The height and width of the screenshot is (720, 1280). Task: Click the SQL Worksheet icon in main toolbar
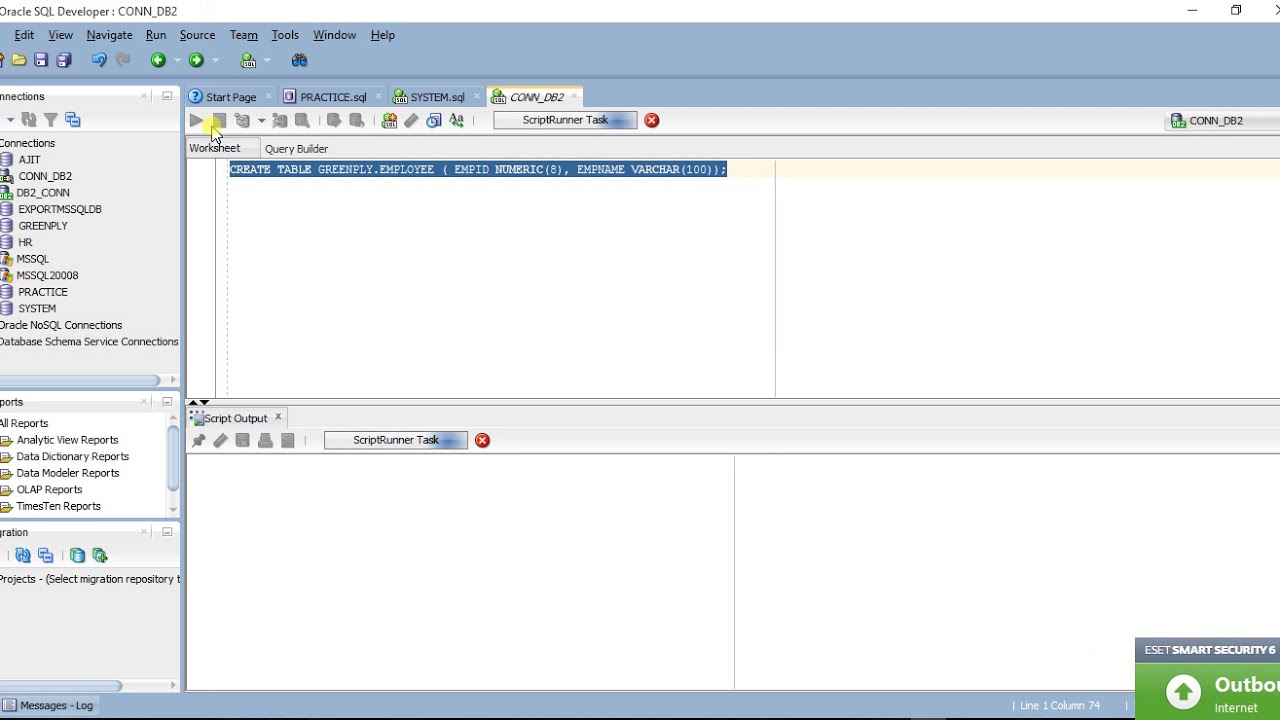coord(248,60)
